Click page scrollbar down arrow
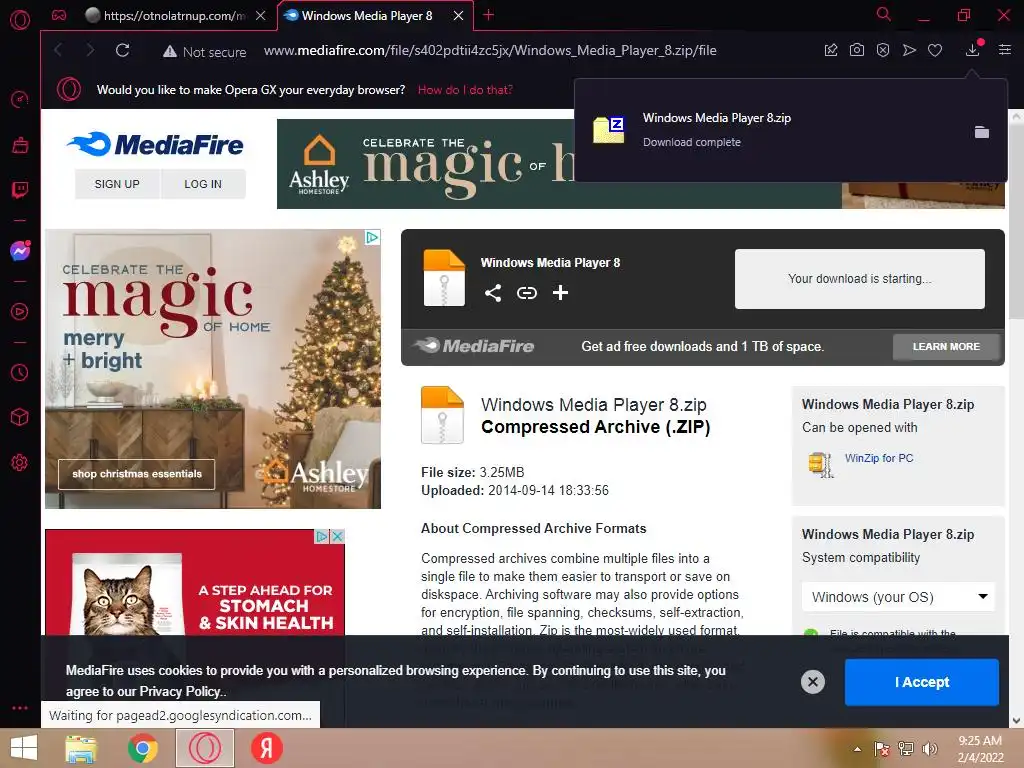Screen dimensions: 1024x768 pyautogui.click(x=1016, y=720)
